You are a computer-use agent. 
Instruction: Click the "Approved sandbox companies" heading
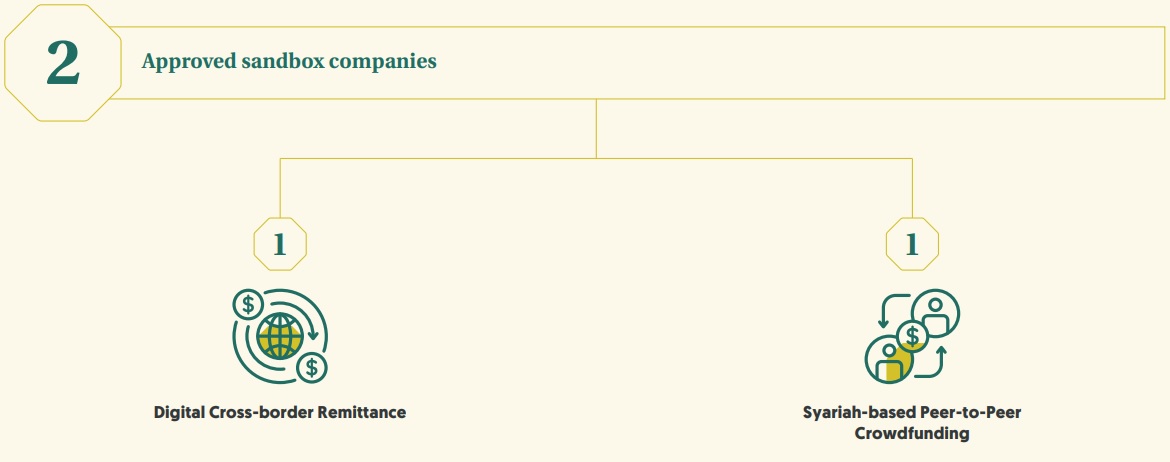coord(289,61)
